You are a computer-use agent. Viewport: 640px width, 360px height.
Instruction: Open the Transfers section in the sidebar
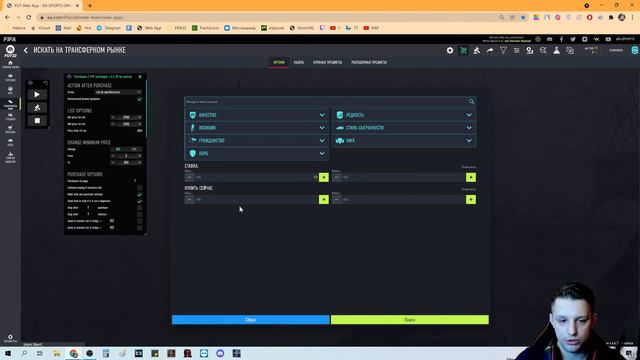(10, 104)
